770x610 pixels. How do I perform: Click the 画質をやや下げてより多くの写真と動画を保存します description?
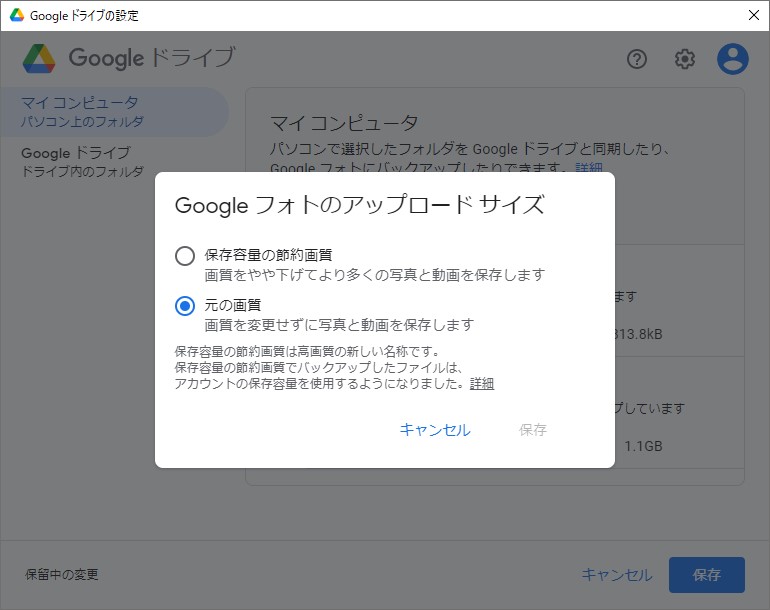click(375, 275)
